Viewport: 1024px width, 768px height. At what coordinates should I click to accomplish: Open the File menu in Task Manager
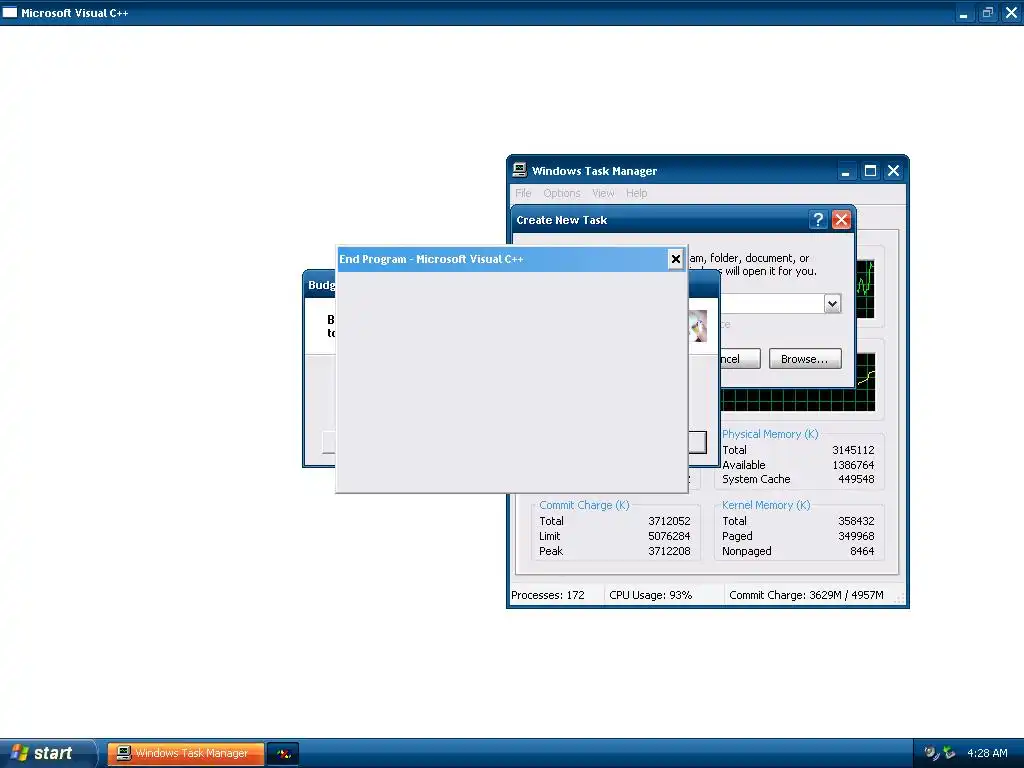click(523, 193)
